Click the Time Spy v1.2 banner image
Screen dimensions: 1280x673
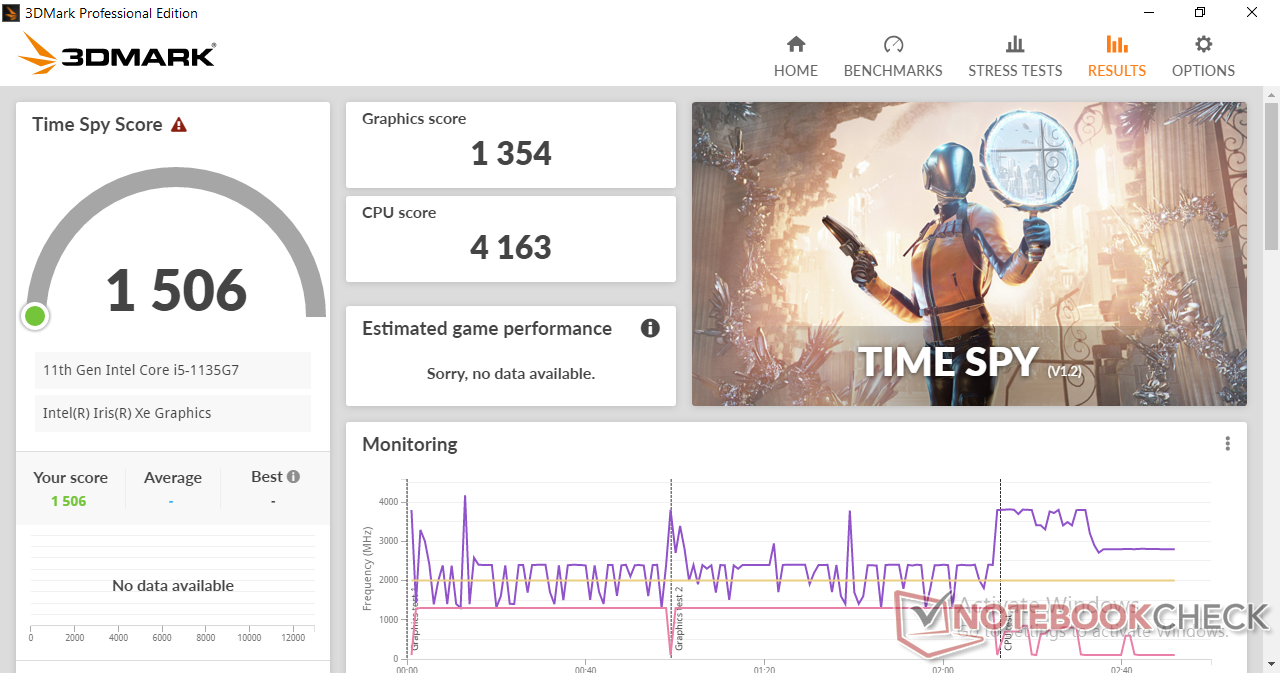(x=968, y=254)
